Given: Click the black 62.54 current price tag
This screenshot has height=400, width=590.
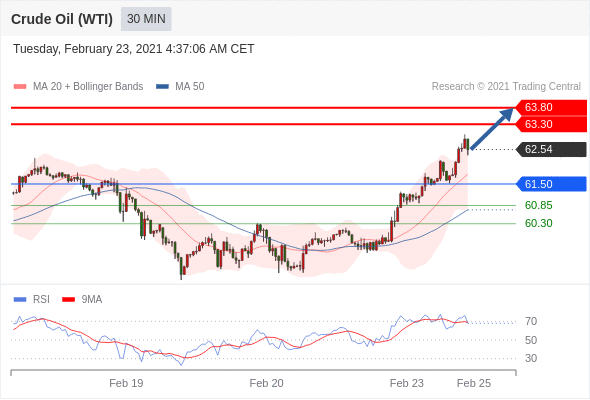Looking at the screenshot, I should (551, 149).
